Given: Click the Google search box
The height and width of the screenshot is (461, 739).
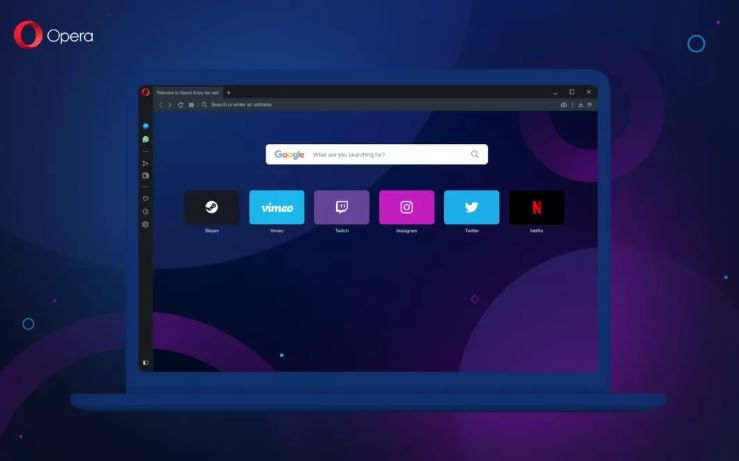Looking at the screenshot, I should pyautogui.click(x=377, y=154).
